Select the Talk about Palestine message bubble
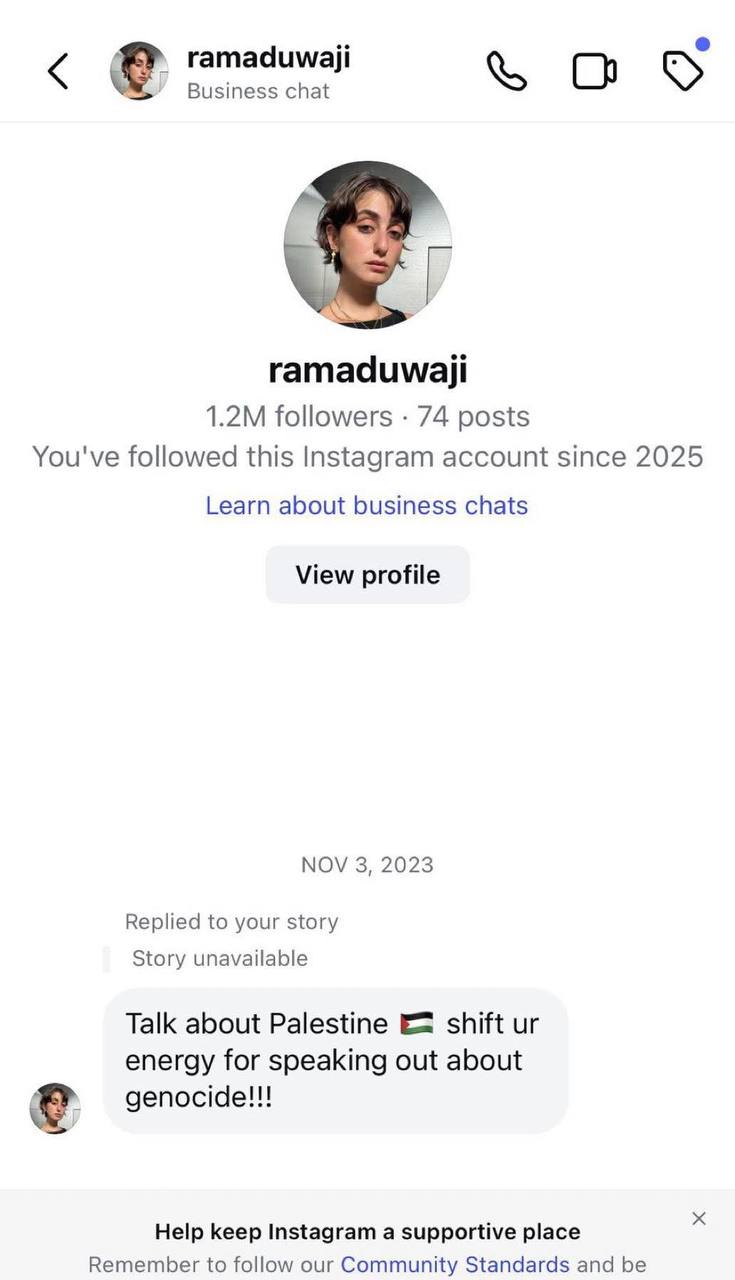 click(335, 1061)
